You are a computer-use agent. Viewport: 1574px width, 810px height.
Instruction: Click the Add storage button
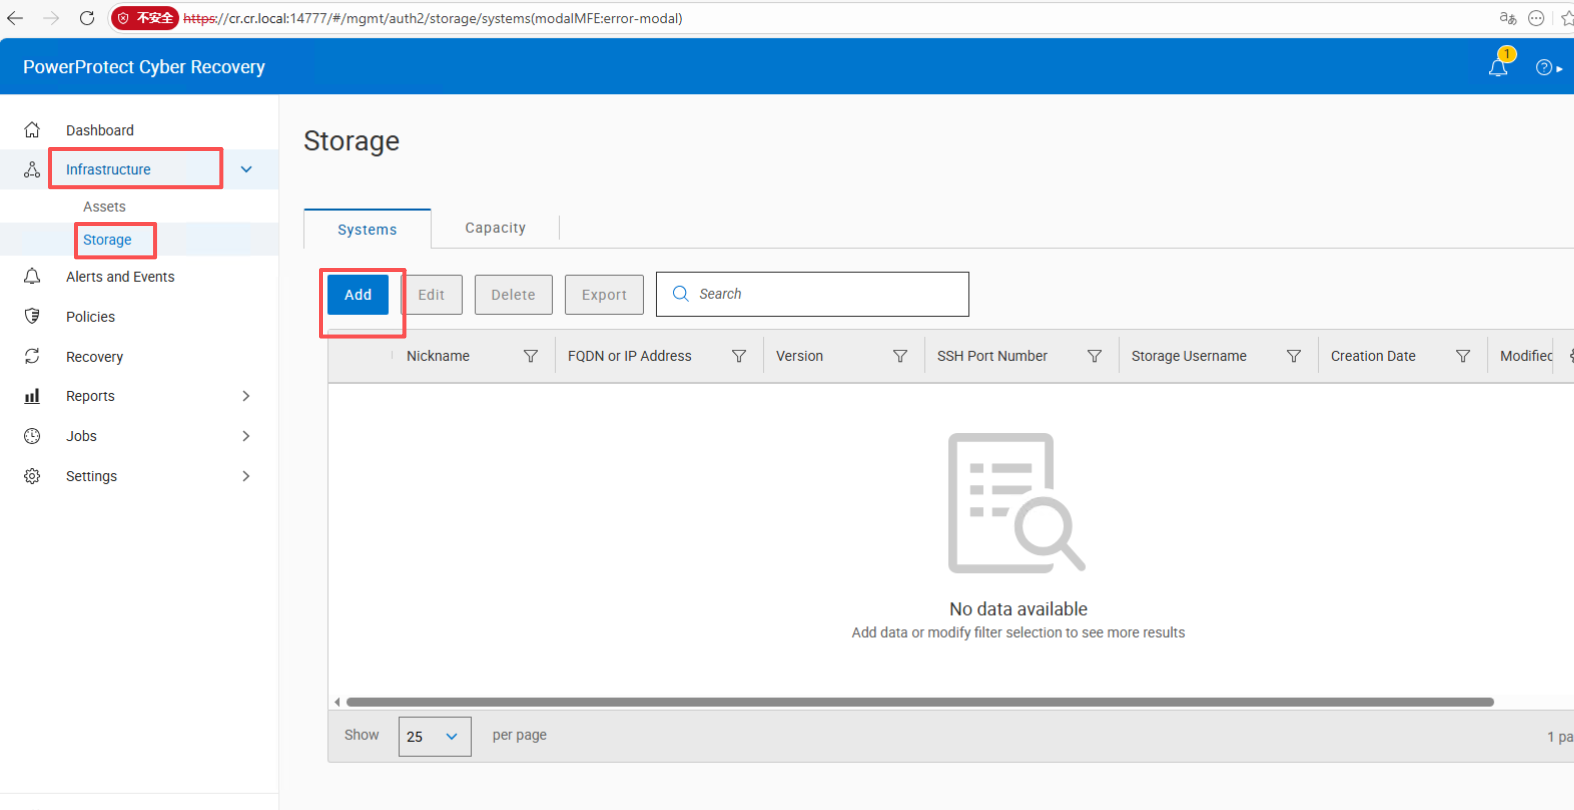(x=358, y=295)
